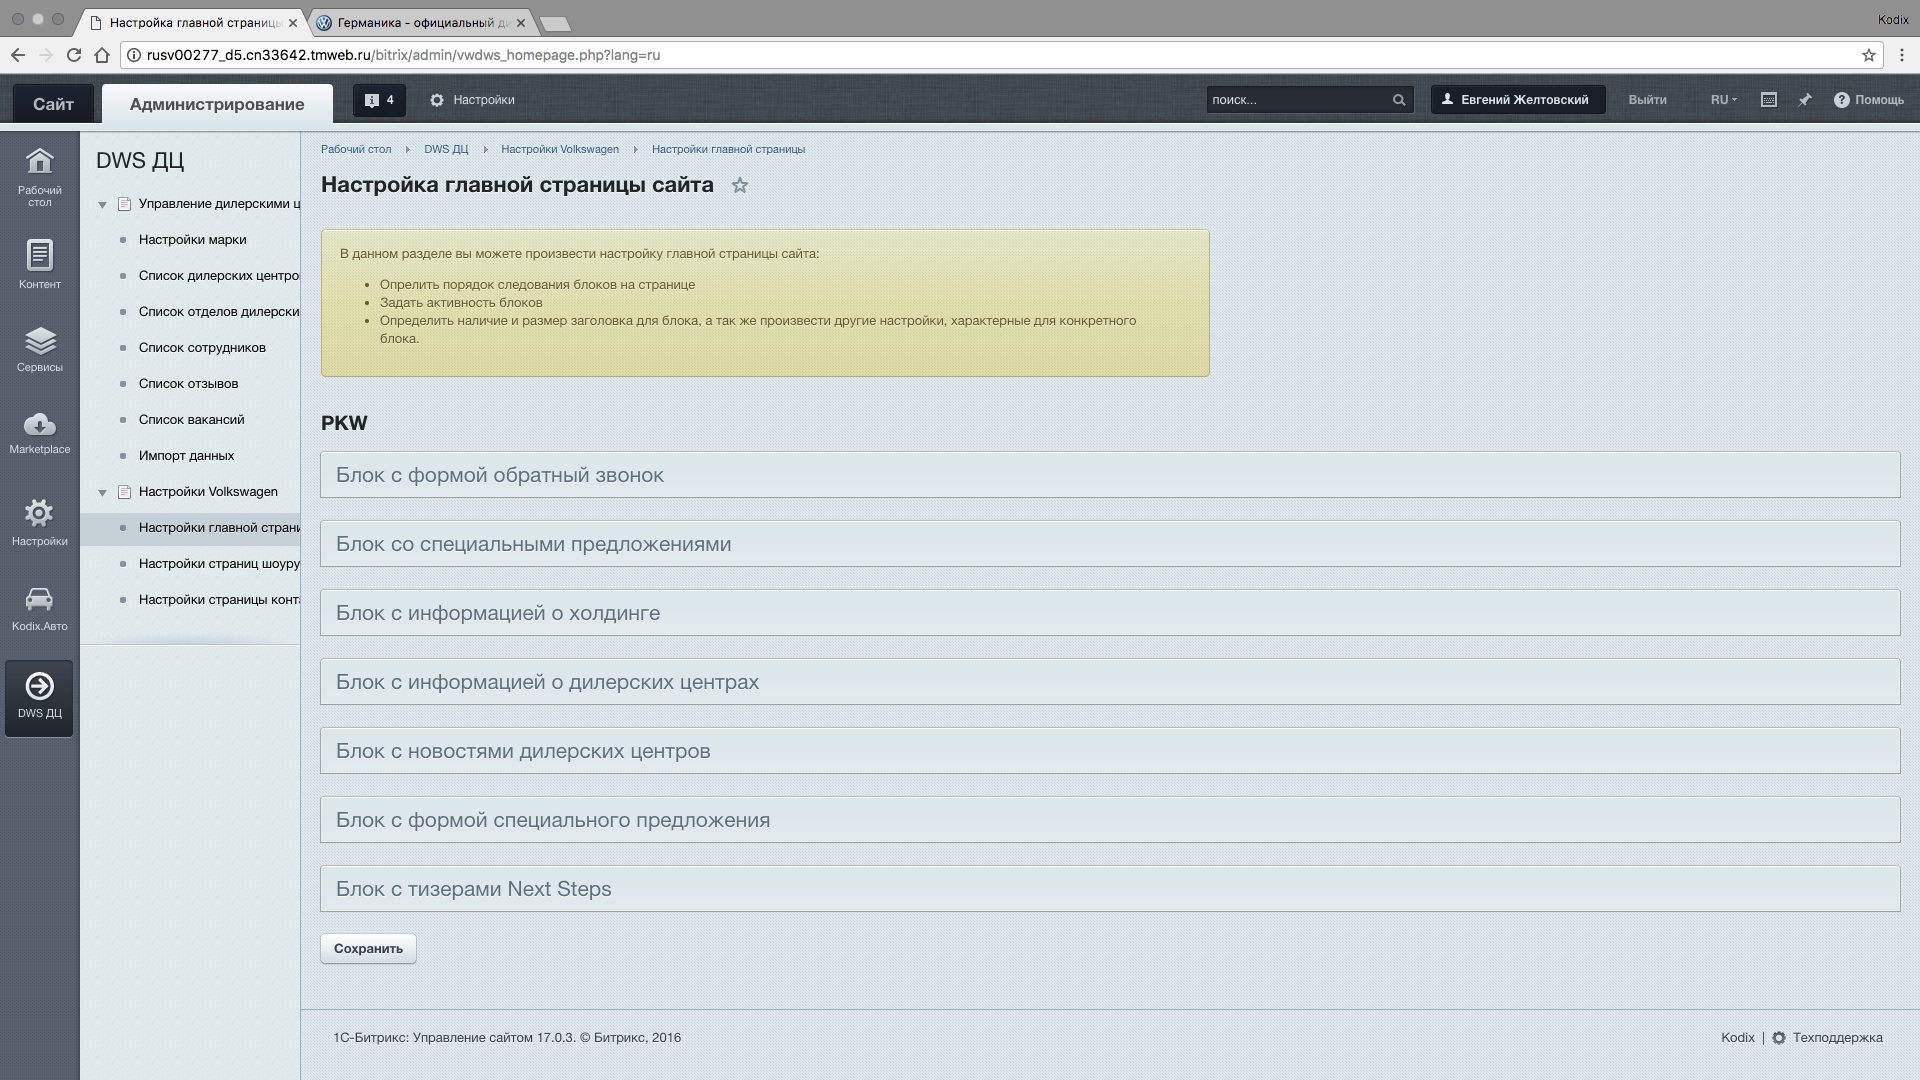Expand Блок с информацией о холдинге
The image size is (1920, 1080).
1110,613
